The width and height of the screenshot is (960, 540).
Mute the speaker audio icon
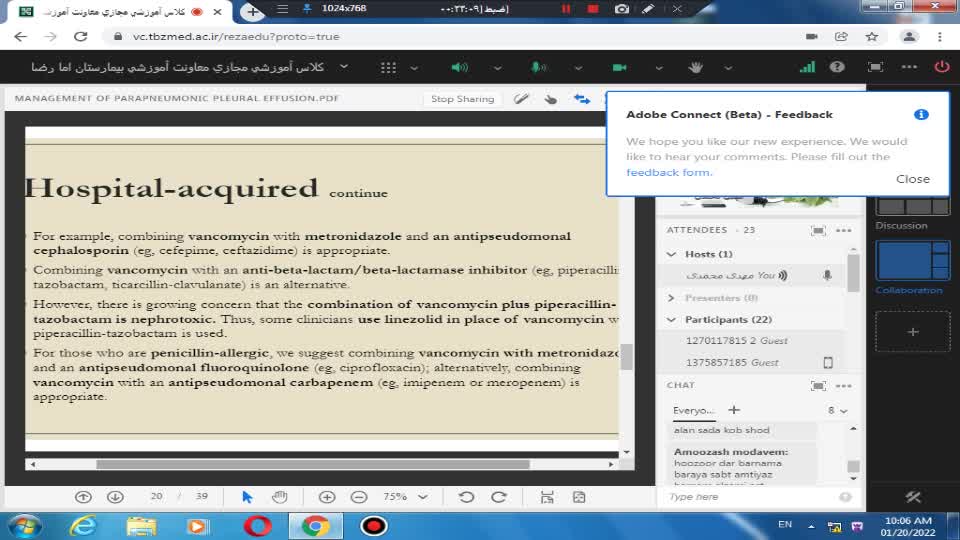tap(459, 67)
